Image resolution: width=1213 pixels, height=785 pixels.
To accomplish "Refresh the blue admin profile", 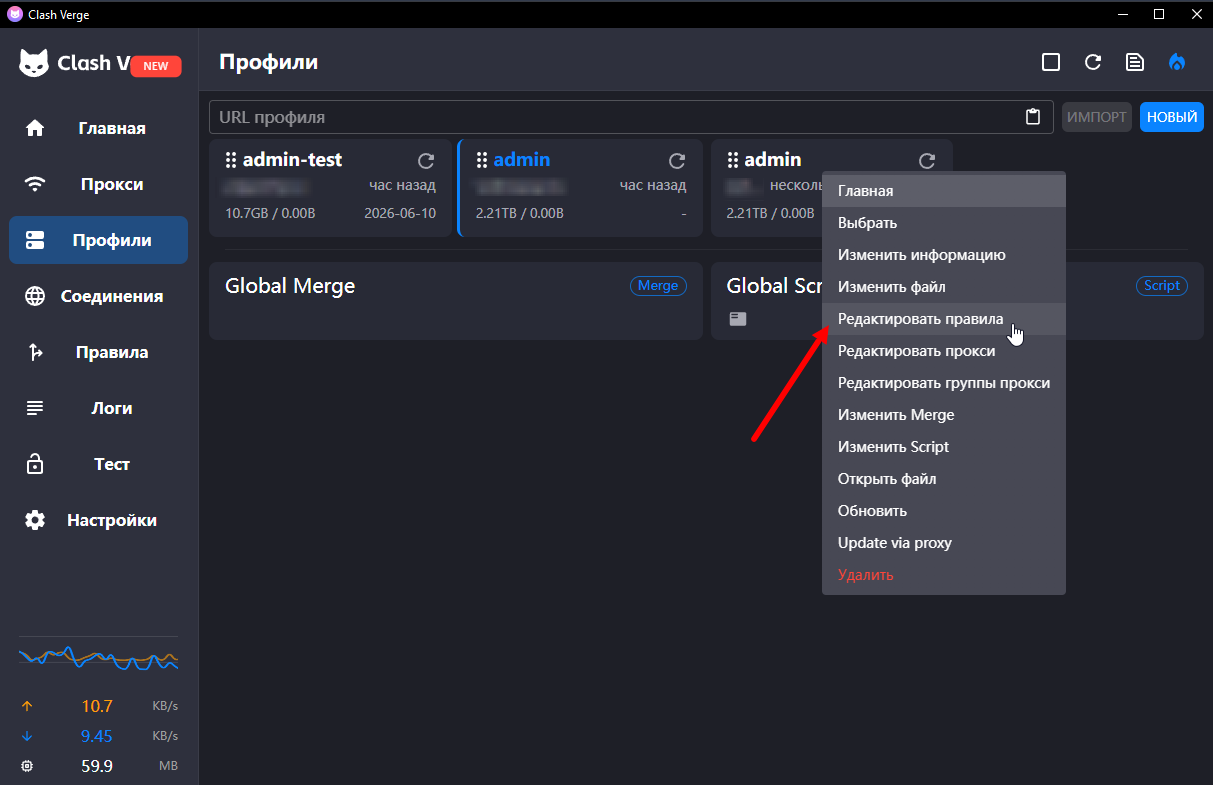I will [677, 160].
